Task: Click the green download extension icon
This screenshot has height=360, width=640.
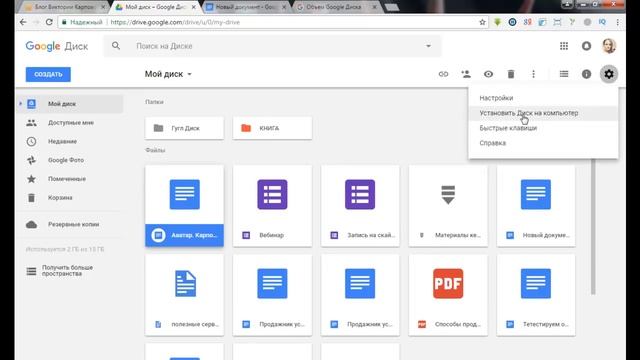Action: [497, 22]
